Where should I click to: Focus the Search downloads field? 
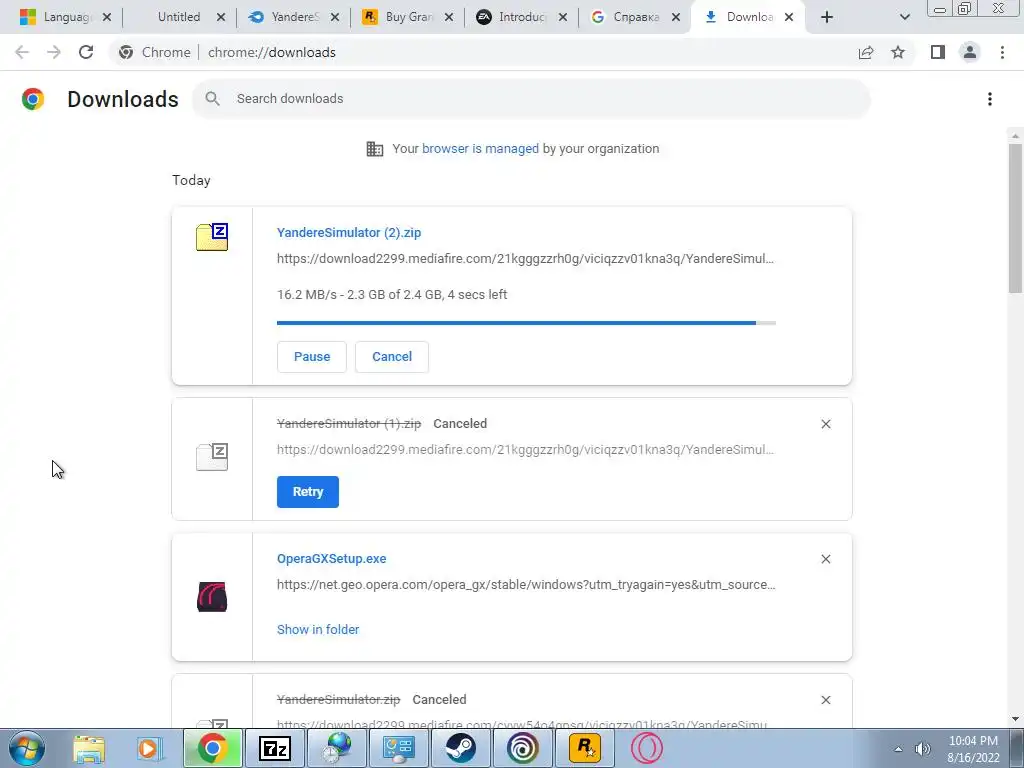tap(532, 99)
